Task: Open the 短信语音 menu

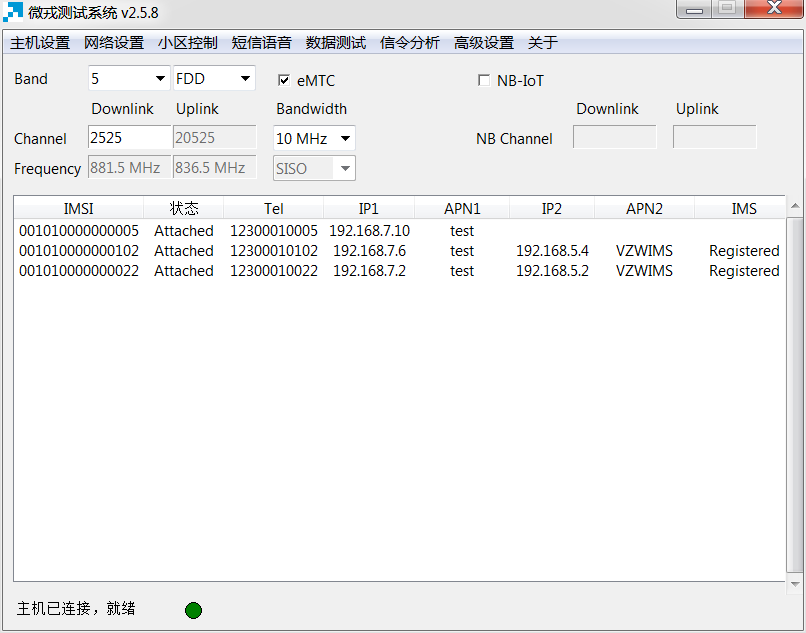Action: tap(262, 43)
